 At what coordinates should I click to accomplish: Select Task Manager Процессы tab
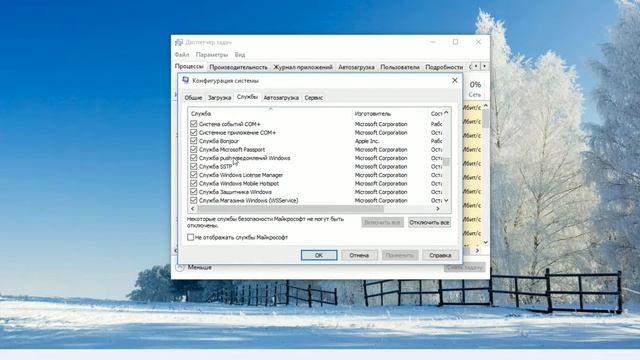(189, 66)
